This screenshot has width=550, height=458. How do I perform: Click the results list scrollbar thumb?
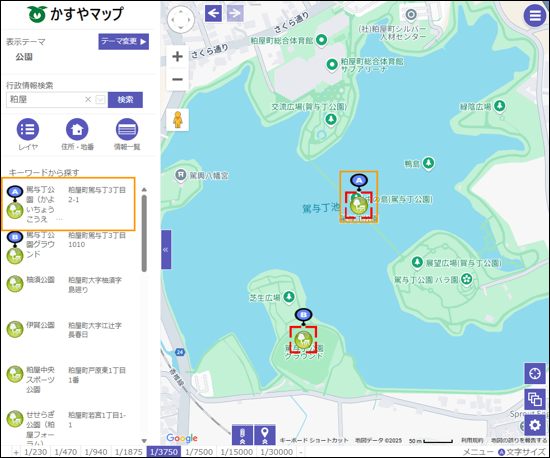(144, 233)
